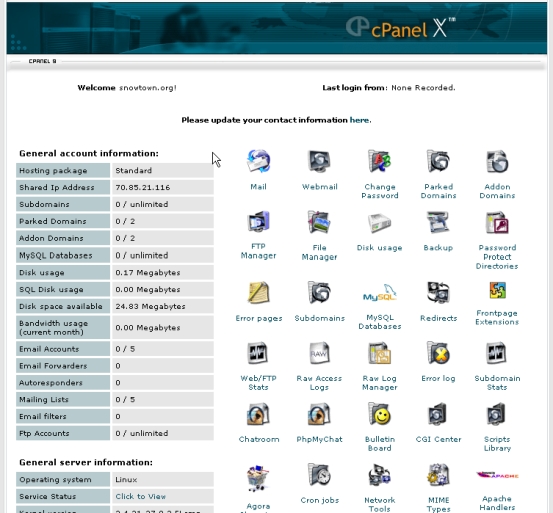Click the Redirects text link

[x=438, y=318]
